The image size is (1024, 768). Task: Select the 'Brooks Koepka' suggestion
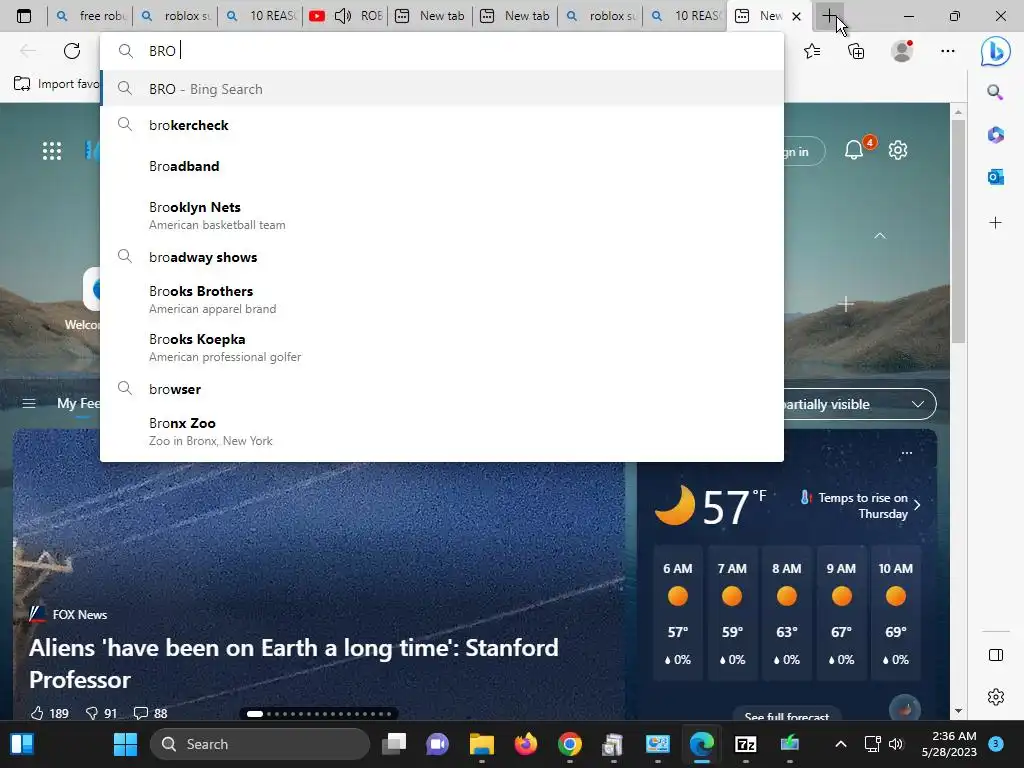(442, 347)
